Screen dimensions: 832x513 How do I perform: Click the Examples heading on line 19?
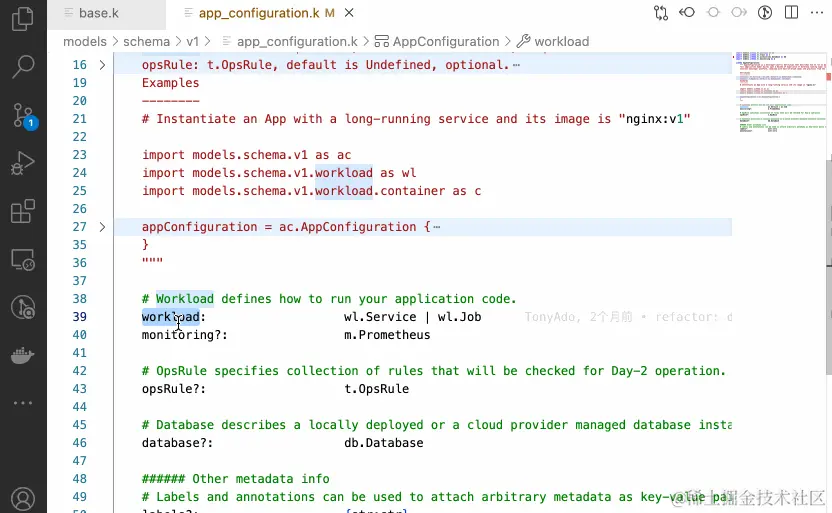point(170,83)
